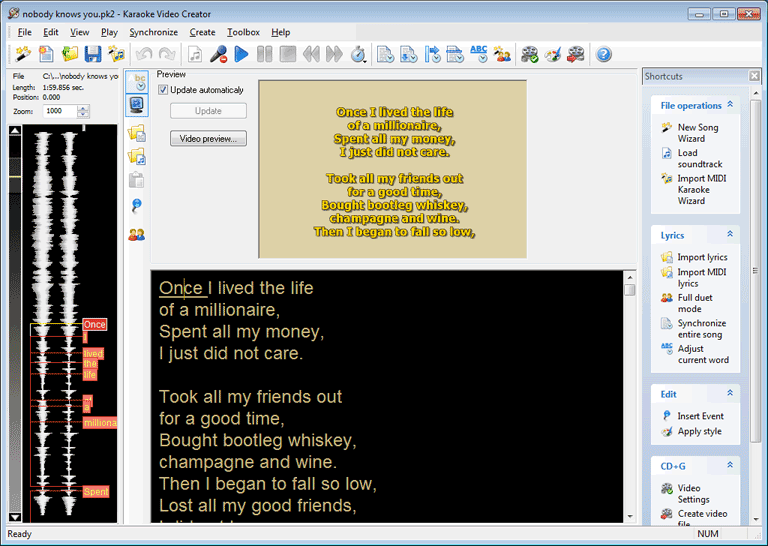Collapse the File operations section
Viewport: 768px width, 546px height.
click(x=730, y=105)
